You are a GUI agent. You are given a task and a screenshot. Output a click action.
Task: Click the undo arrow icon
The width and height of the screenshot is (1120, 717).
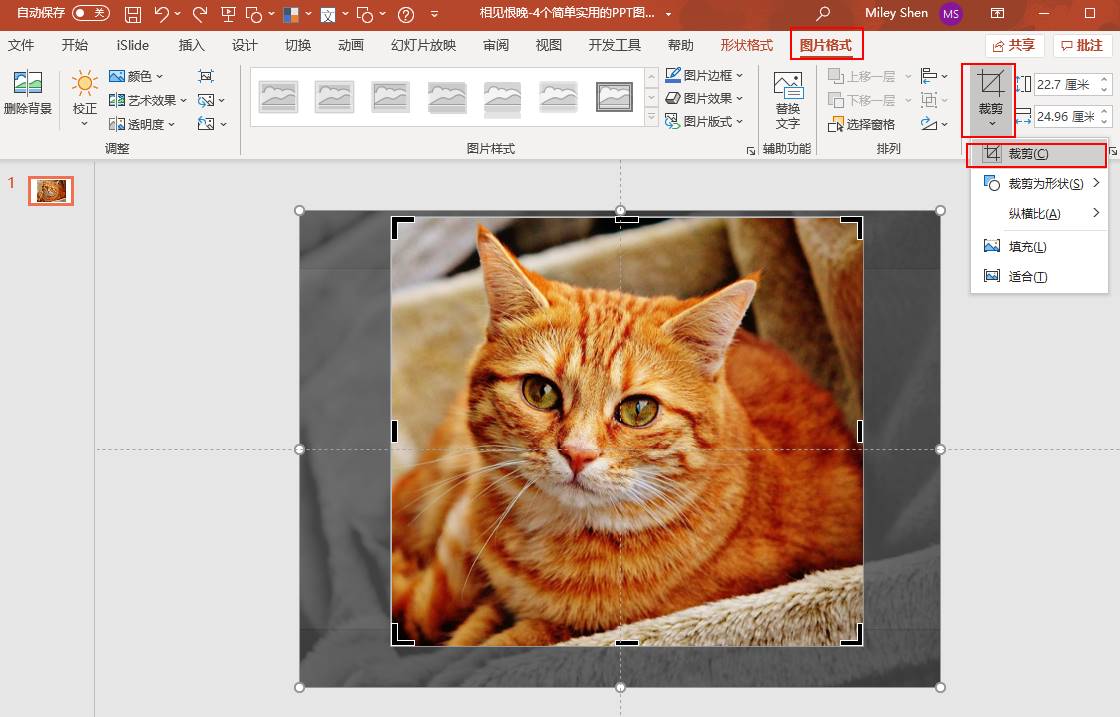(162, 14)
